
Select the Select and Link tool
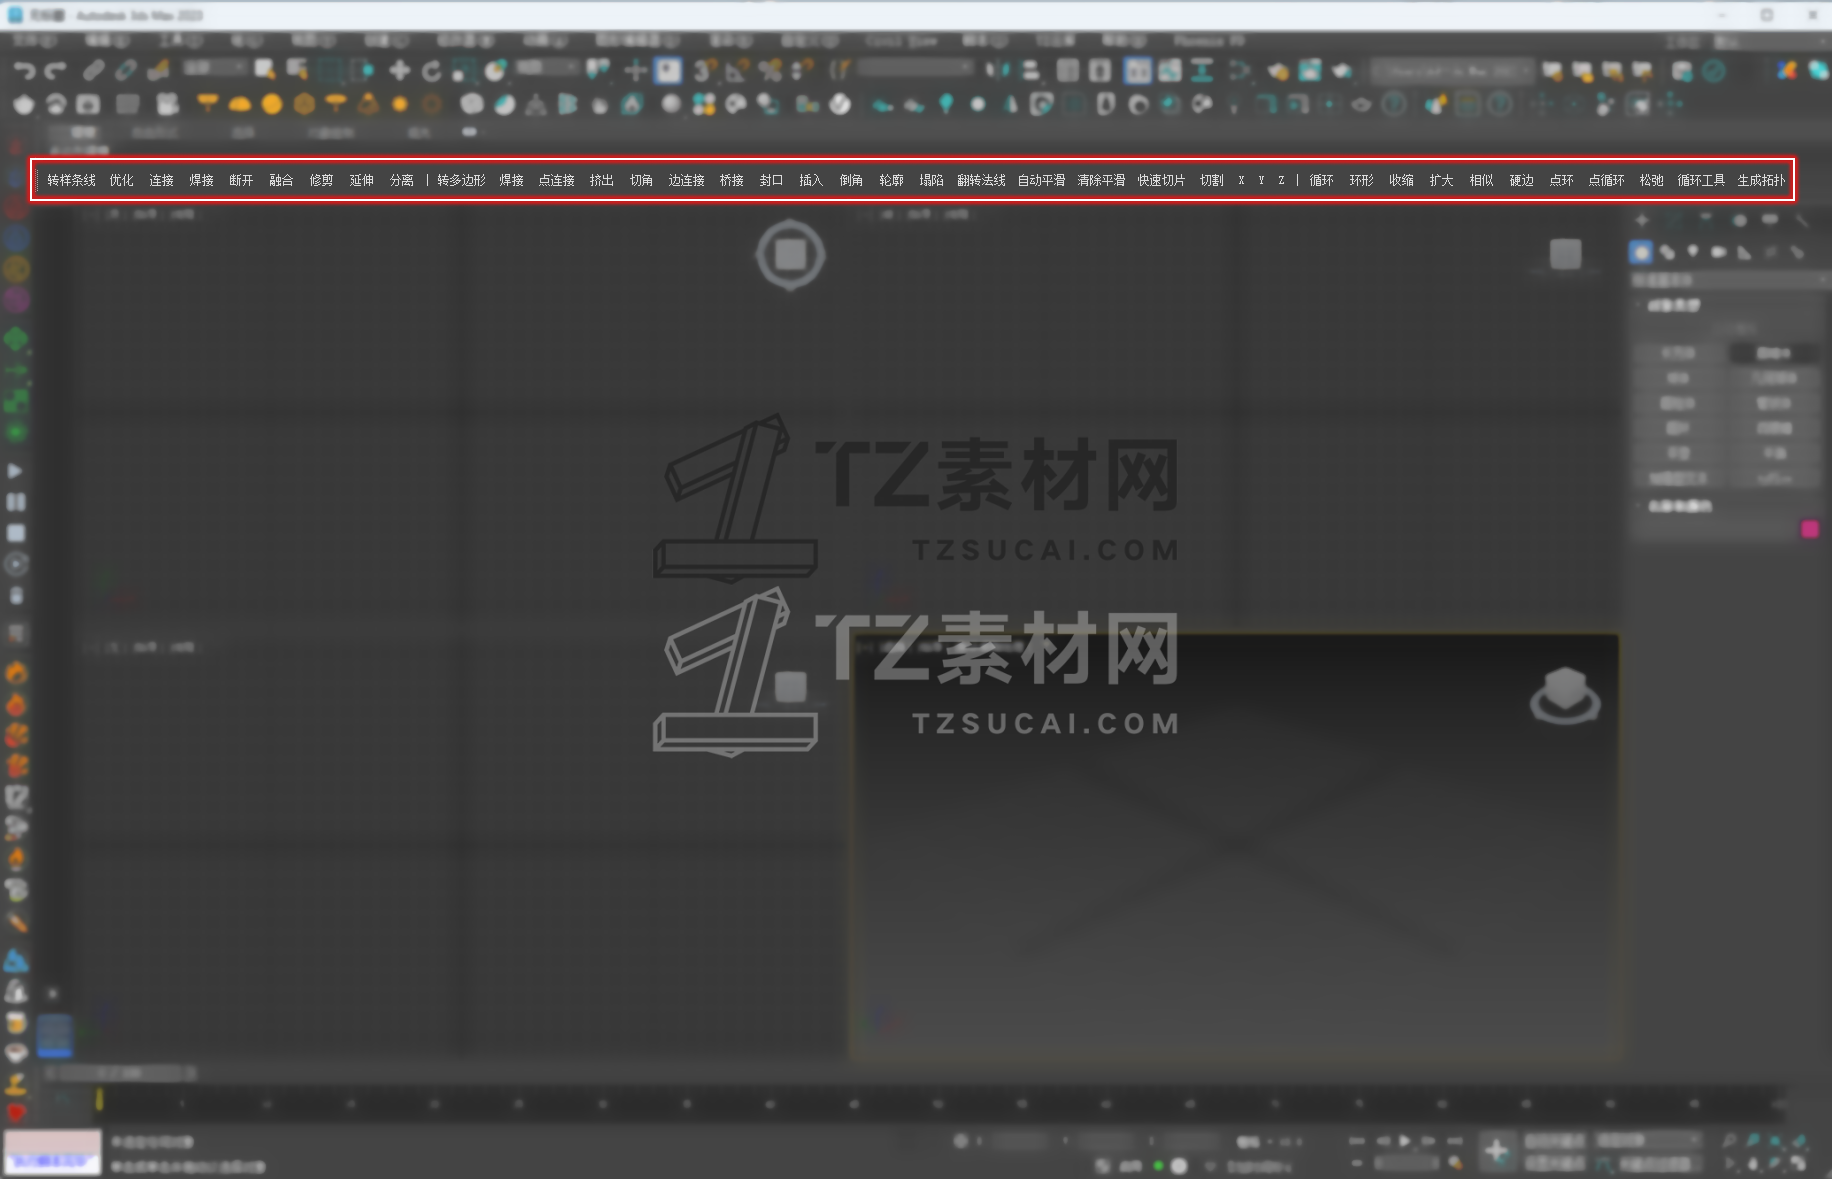click(x=93, y=70)
